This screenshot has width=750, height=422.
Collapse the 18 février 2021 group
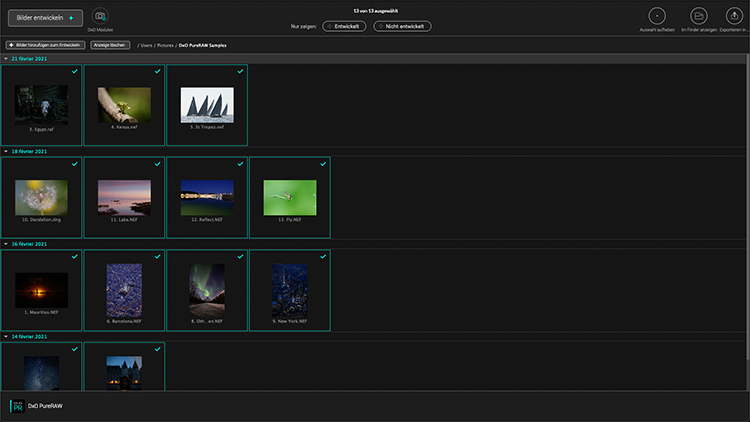6,151
